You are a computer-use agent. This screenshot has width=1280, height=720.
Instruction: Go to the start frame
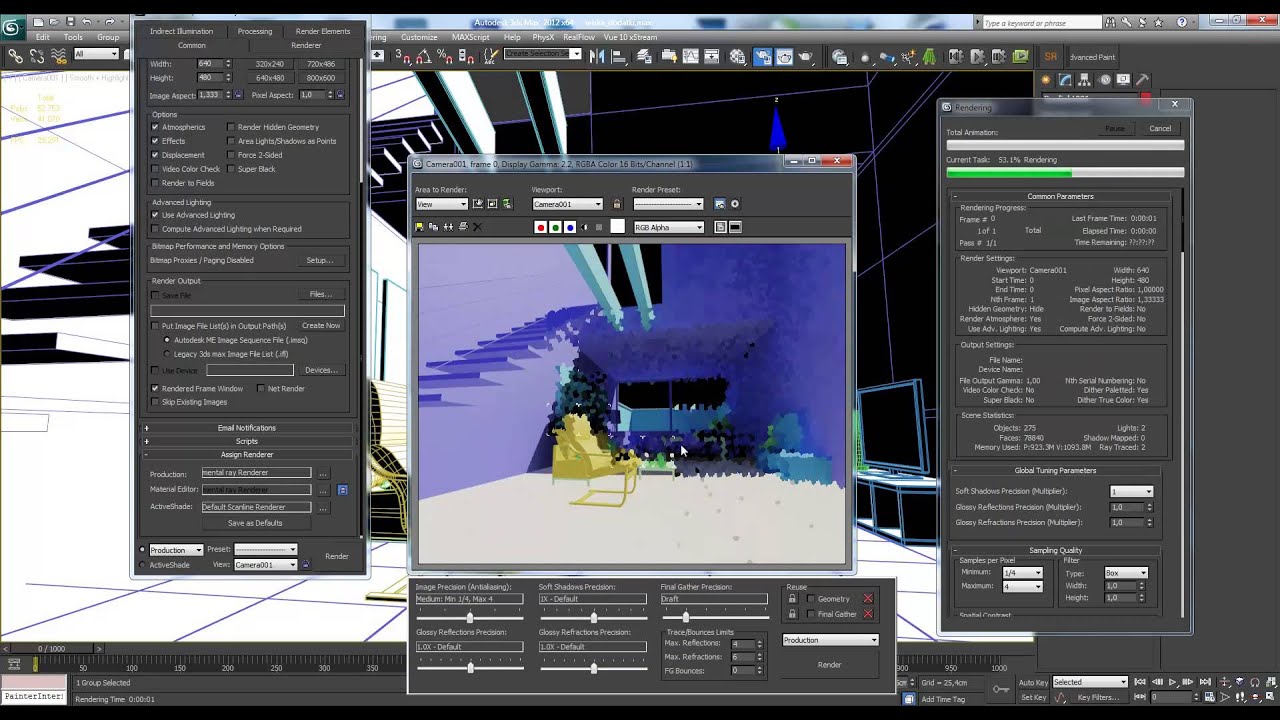point(1140,682)
